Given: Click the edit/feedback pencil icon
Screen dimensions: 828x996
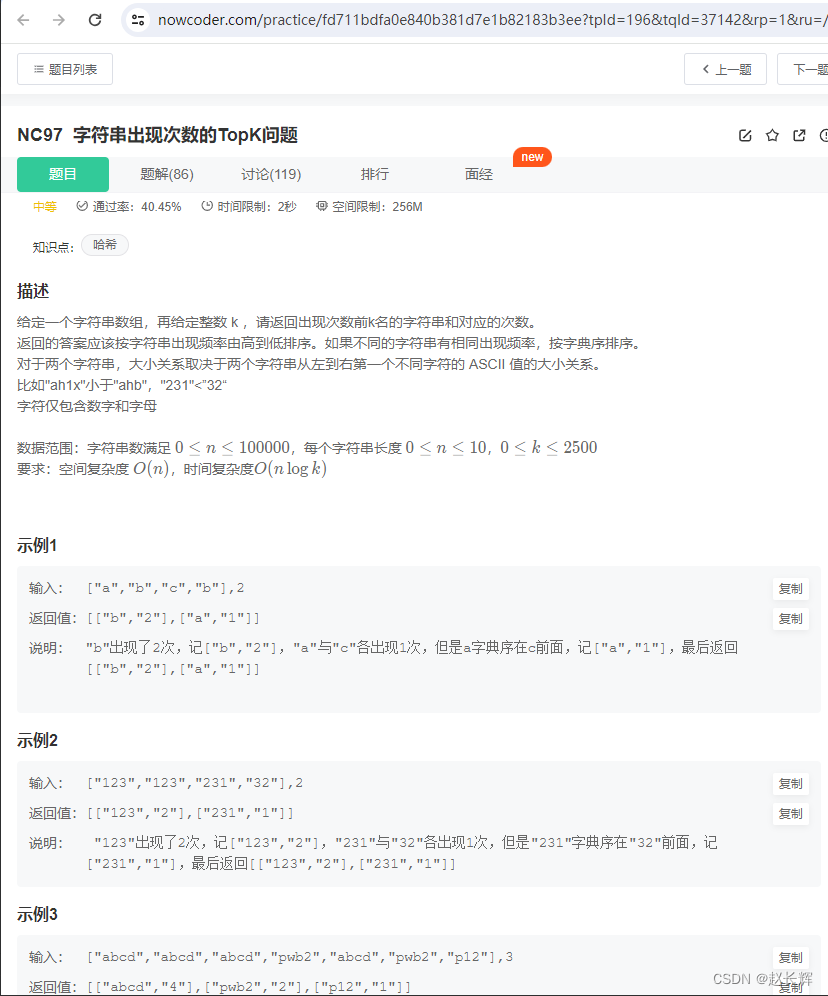Looking at the screenshot, I should pos(745,135).
